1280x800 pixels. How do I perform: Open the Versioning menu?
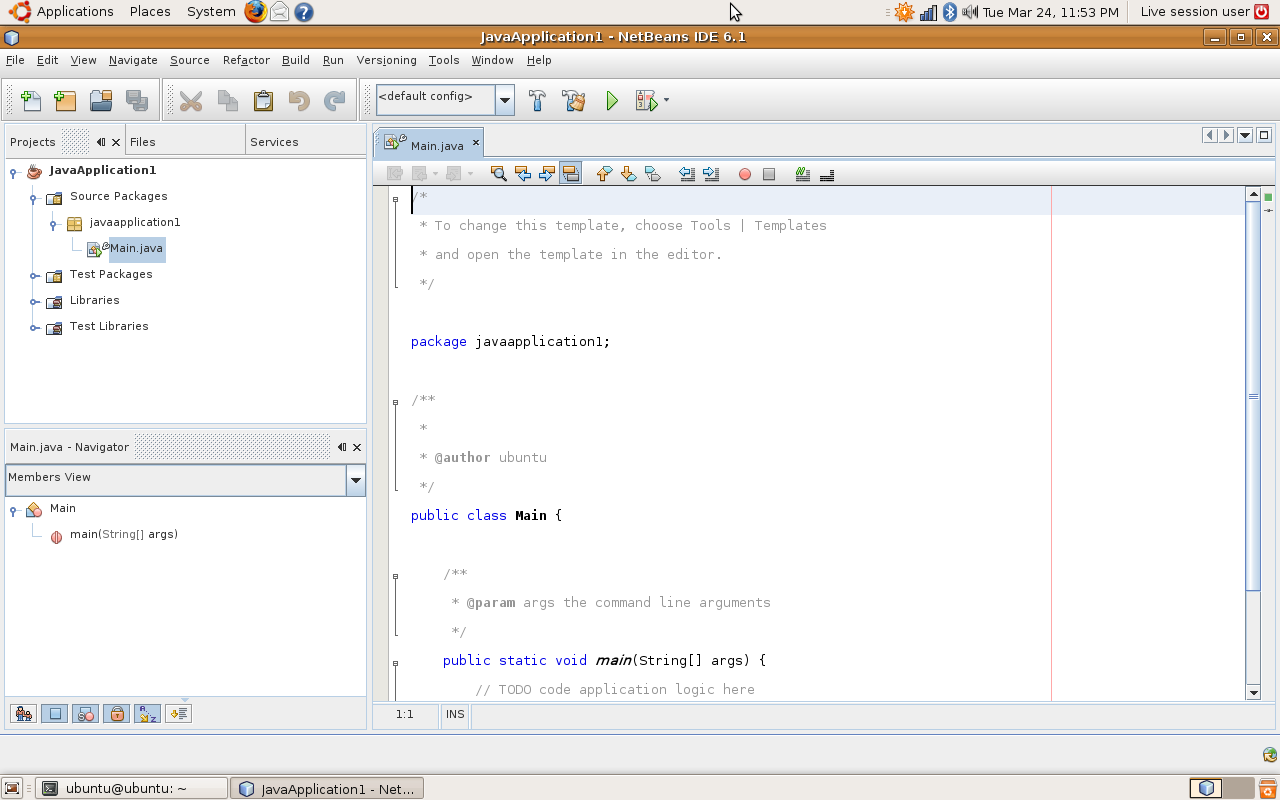(386, 60)
